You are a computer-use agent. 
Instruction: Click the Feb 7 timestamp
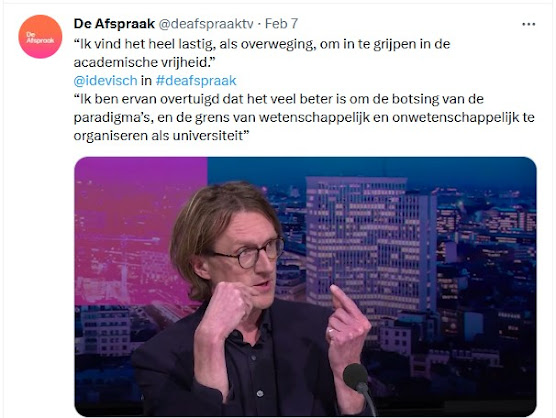[281, 24]
